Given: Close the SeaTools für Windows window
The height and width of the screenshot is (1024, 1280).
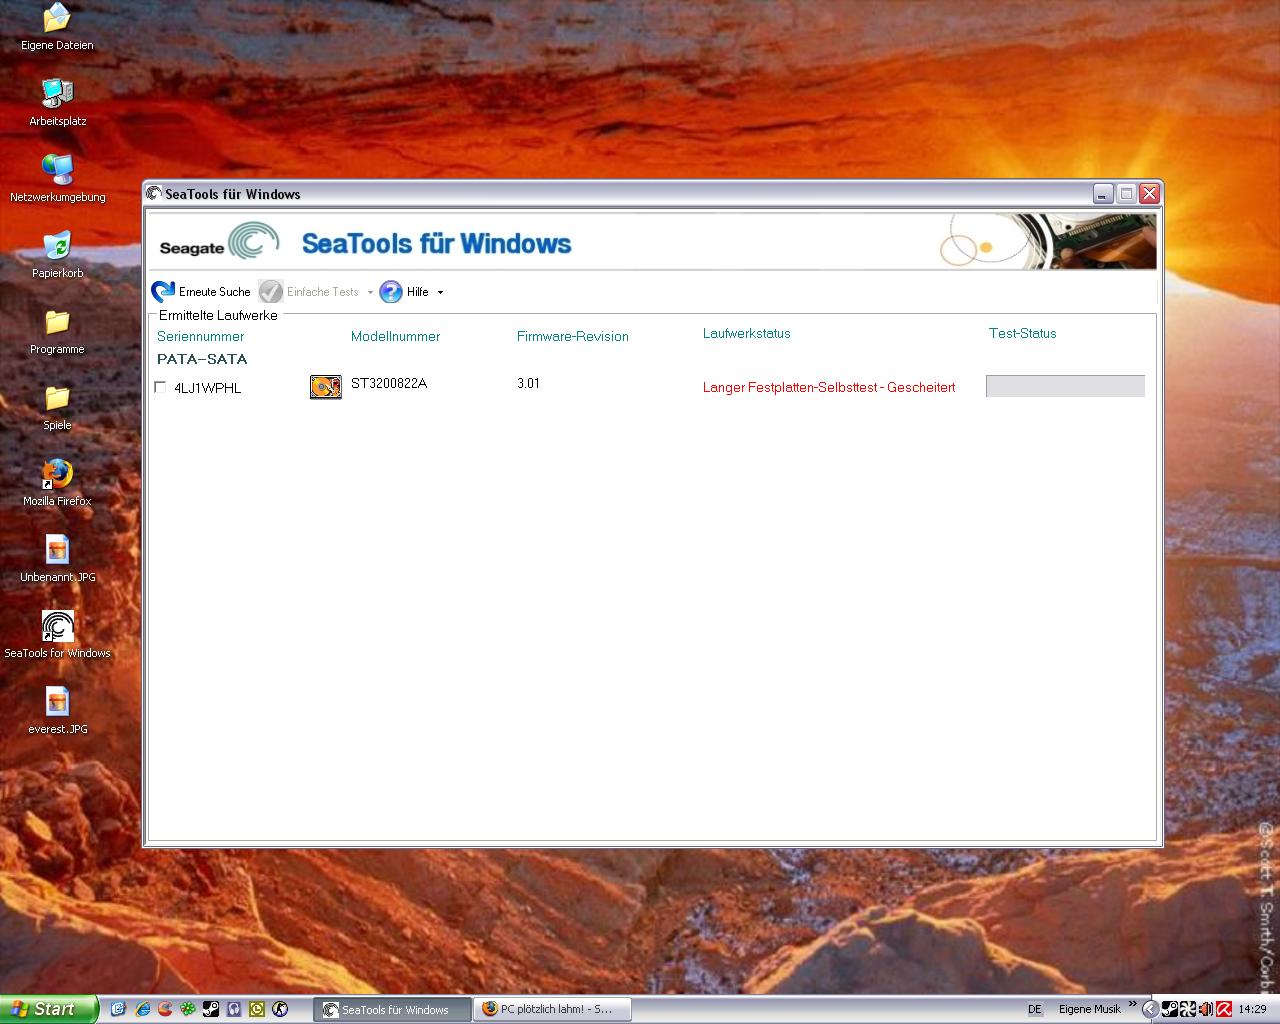Looking at the screenshot, I should tap(1149, 194).
